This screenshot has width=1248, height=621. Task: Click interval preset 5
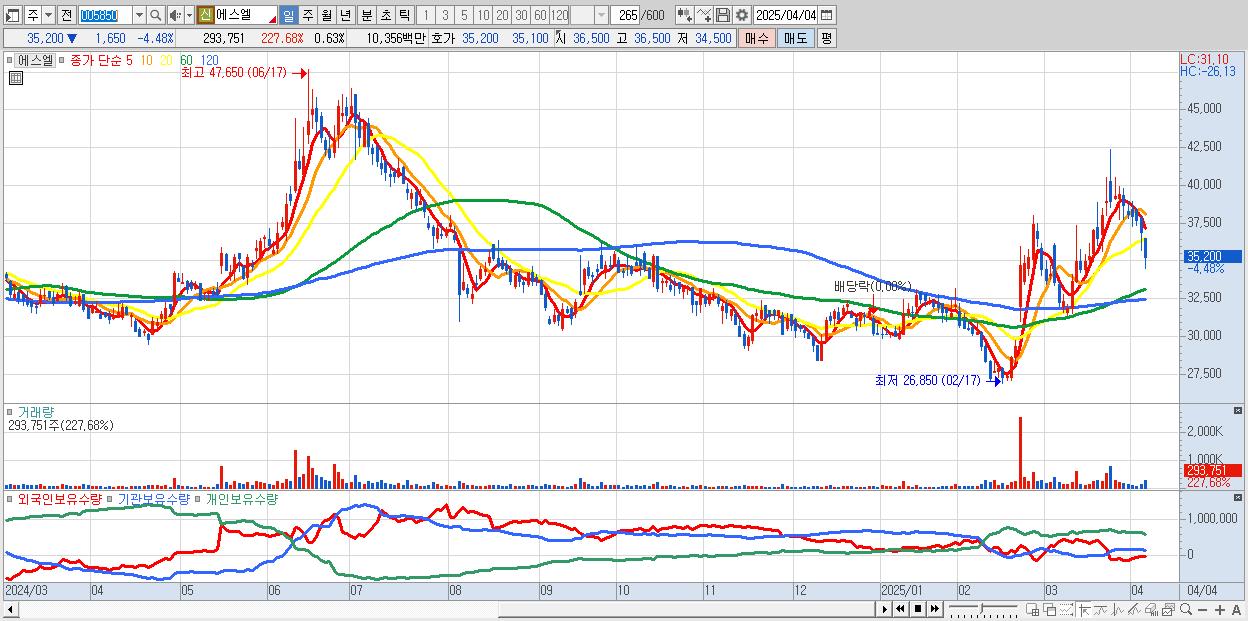464,15
